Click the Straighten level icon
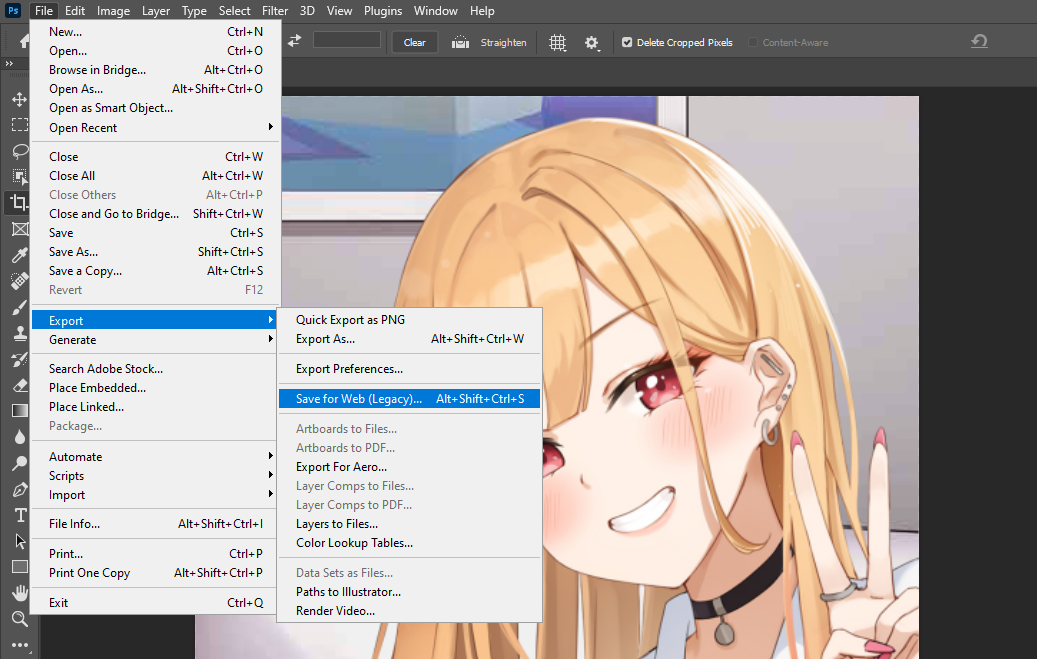This screenshot has height=659, width=1037. click(x=460, y=42)
